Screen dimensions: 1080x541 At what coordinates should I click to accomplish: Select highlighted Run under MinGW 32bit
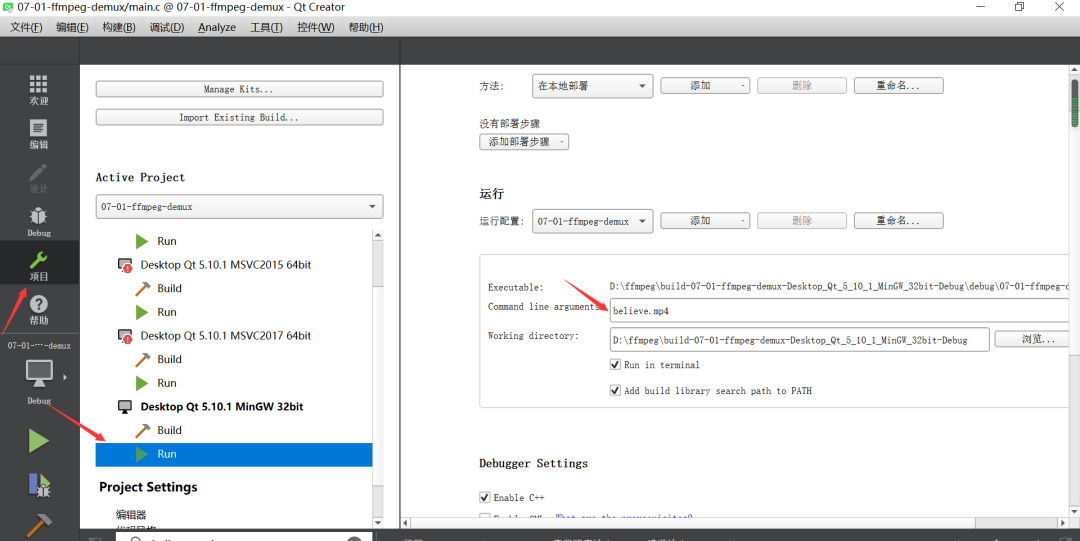coord(234,454)
